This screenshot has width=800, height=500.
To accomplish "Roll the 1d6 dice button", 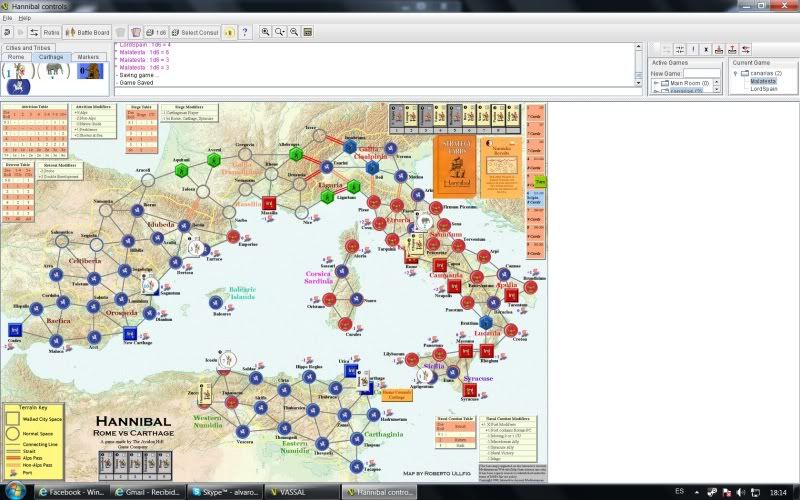I will [156, 32].
